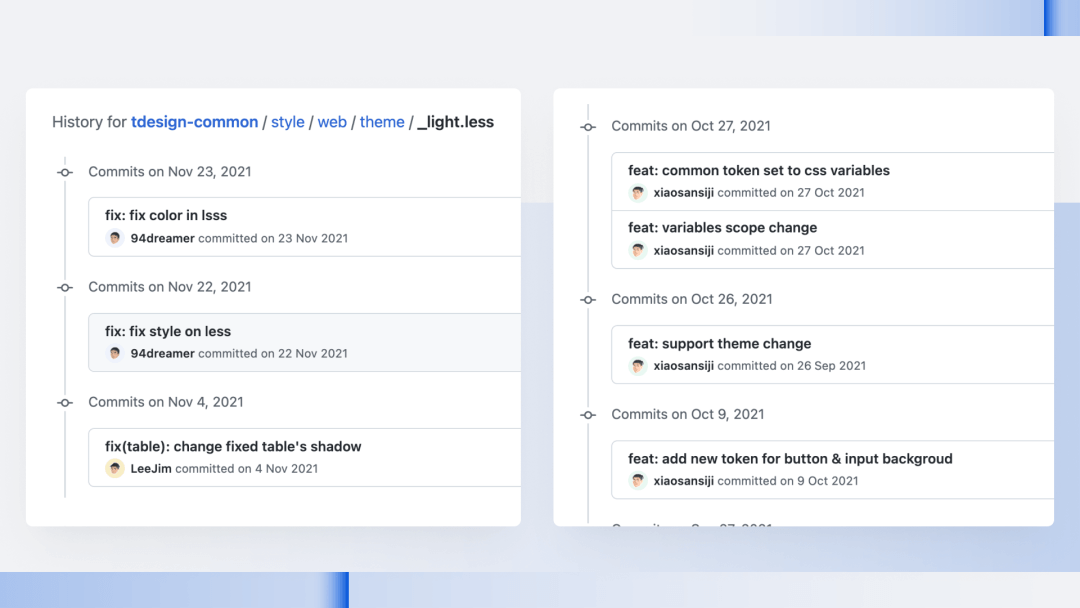Image resolution: width=1080 pixels, height=608 pixels.
Task: Click the commit node icon for Nov 23, 2021
Action: pos(65,172)
